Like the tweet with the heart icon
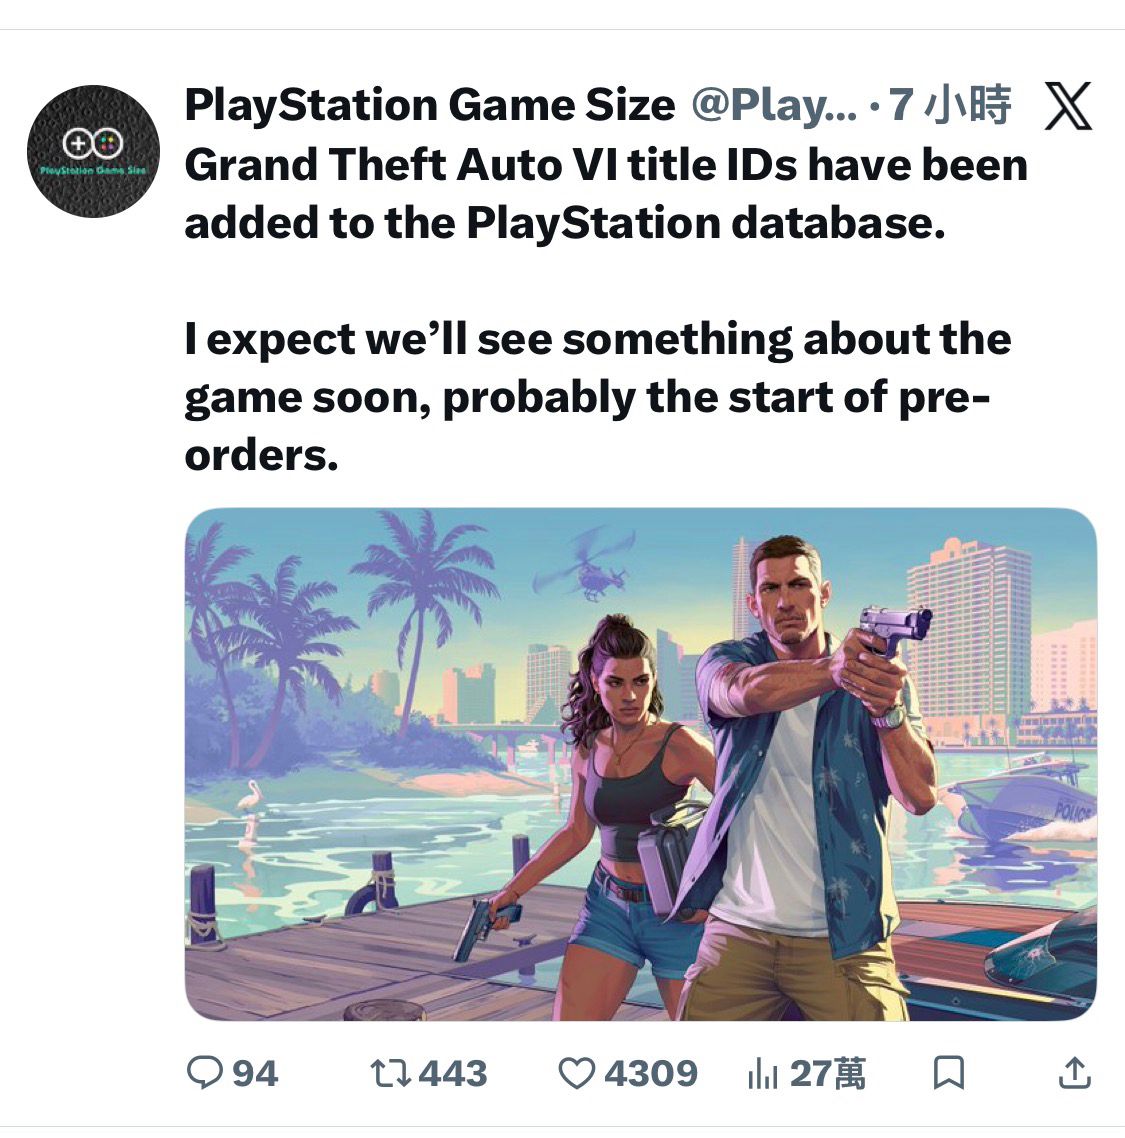The width and height of the screenshot is (1125, 1138). coord(577,1073)
